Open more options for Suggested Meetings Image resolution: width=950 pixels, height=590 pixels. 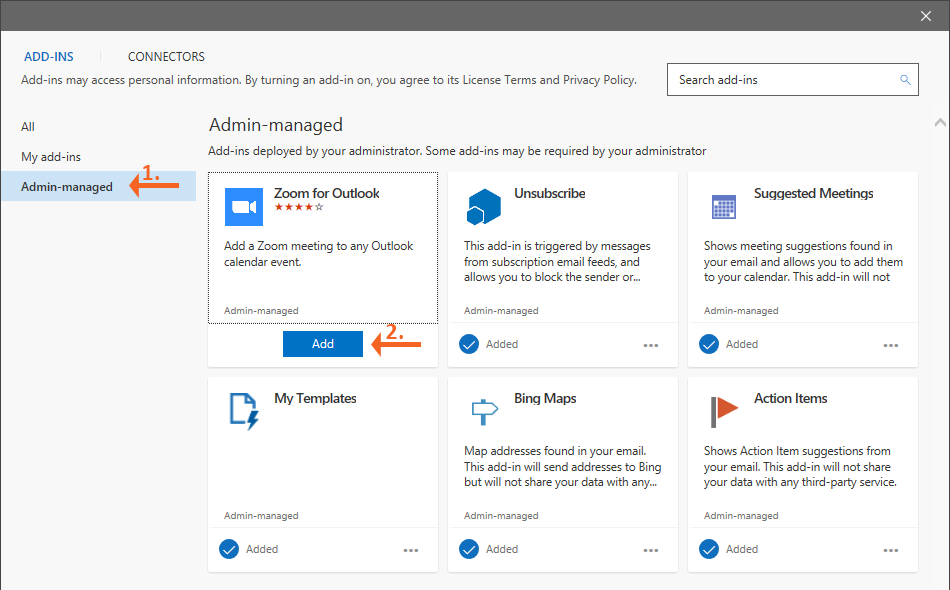click(x=891, y=344)
